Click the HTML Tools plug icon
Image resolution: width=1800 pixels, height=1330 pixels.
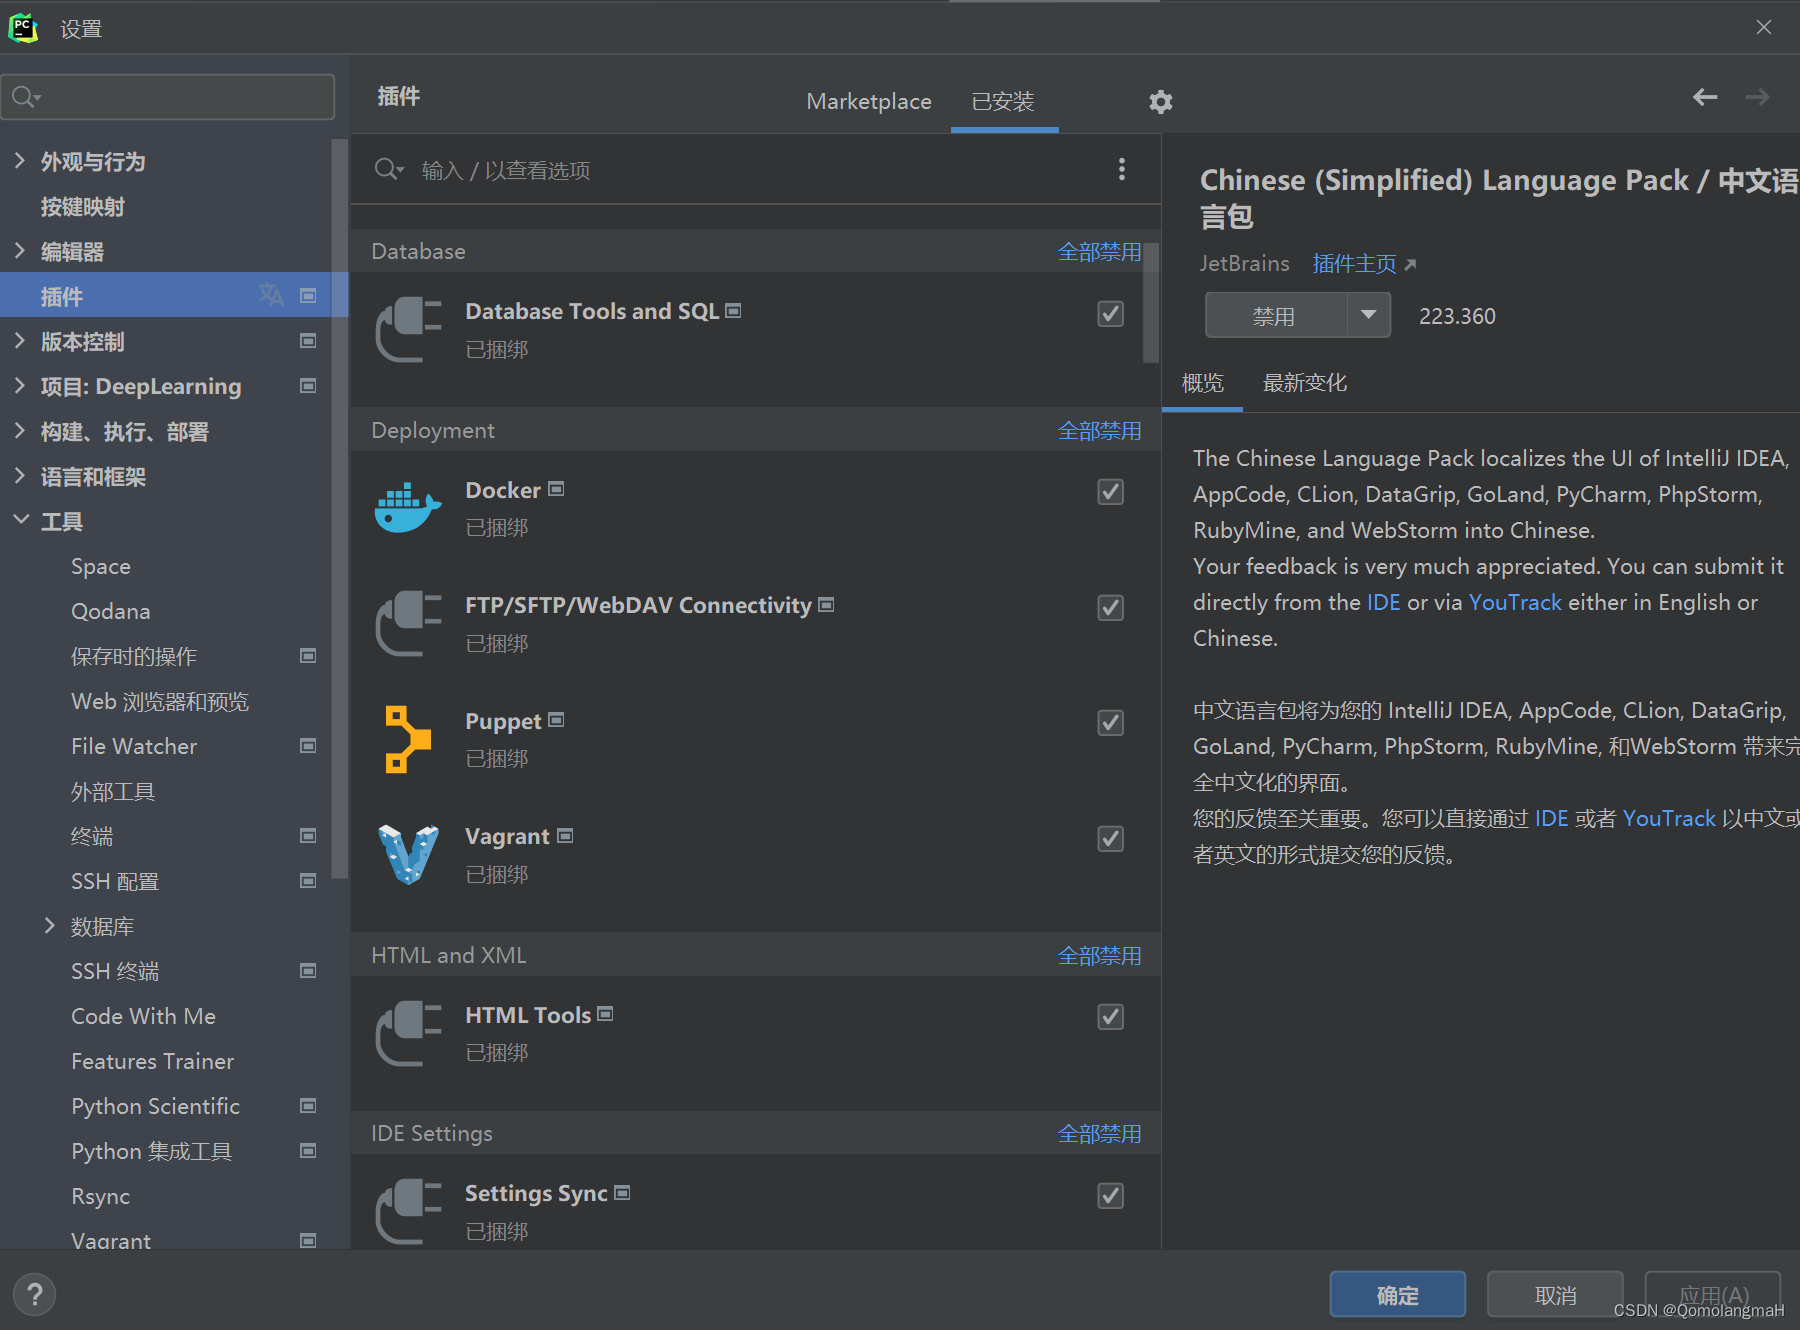point(408,1033)
